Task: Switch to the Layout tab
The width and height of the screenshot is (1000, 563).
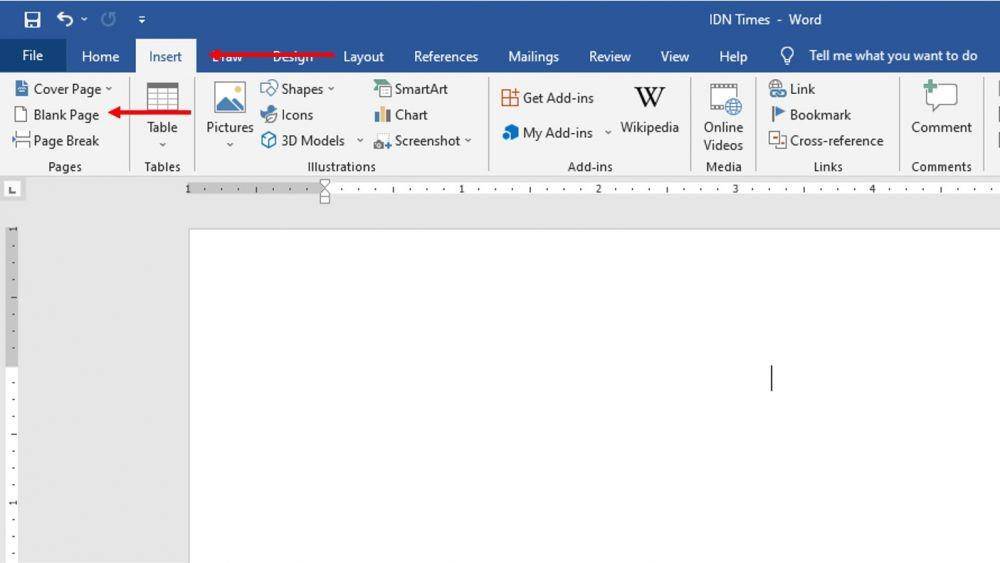Action: click(x=364, y=56)
